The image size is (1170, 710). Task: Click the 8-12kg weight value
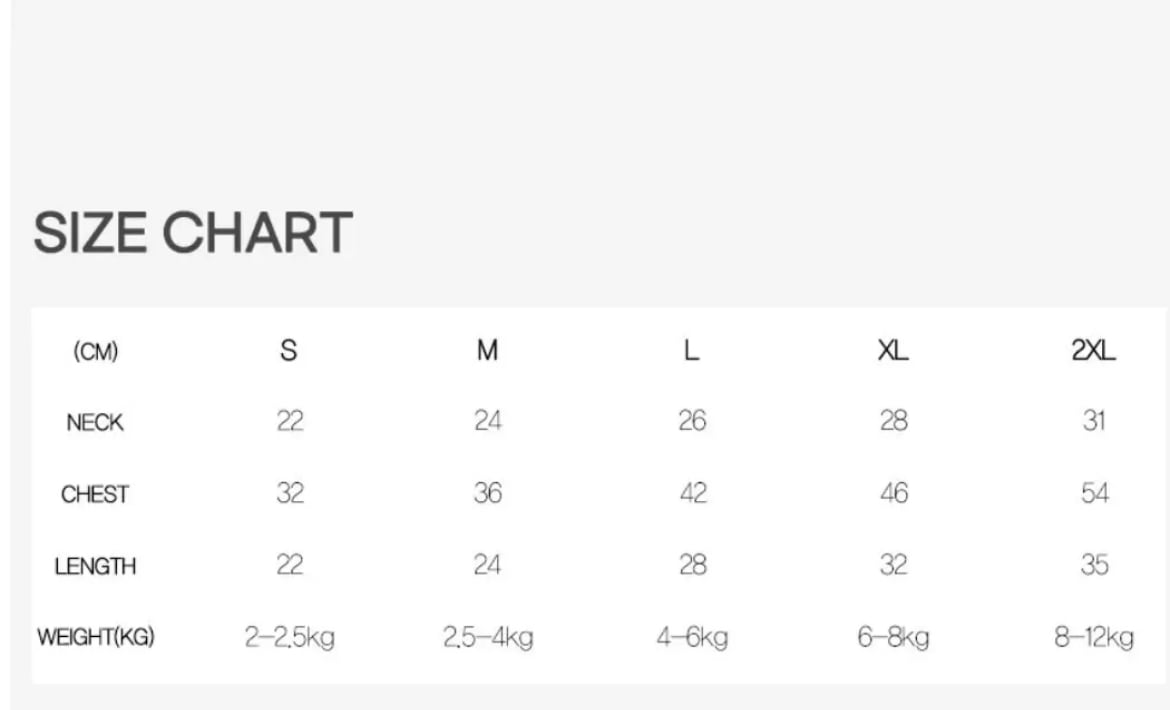point(1094,638)
